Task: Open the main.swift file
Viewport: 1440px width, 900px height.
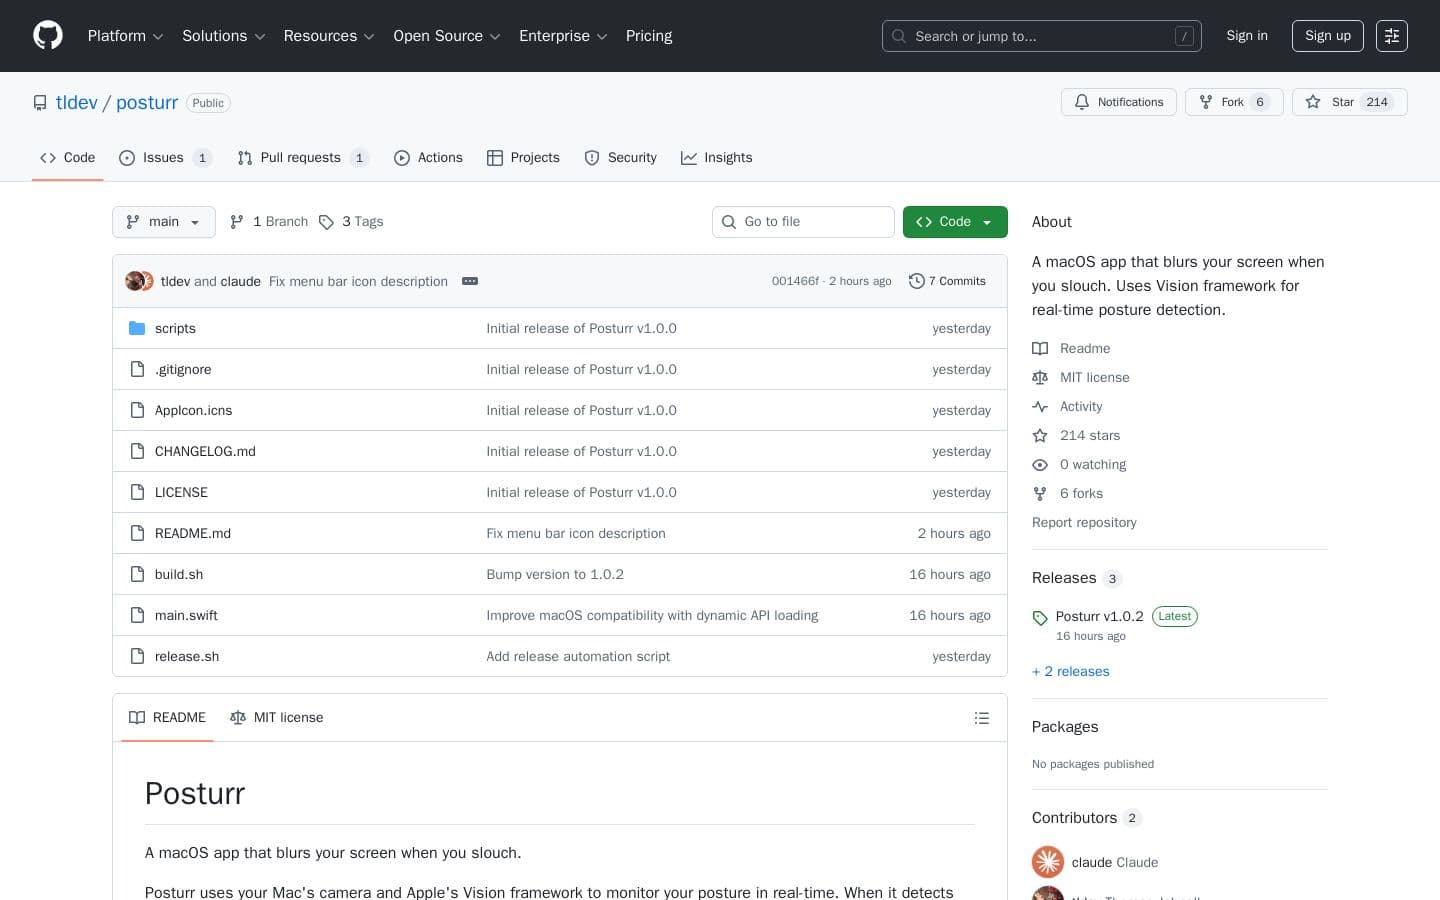Action: click(x=186, y=615)
